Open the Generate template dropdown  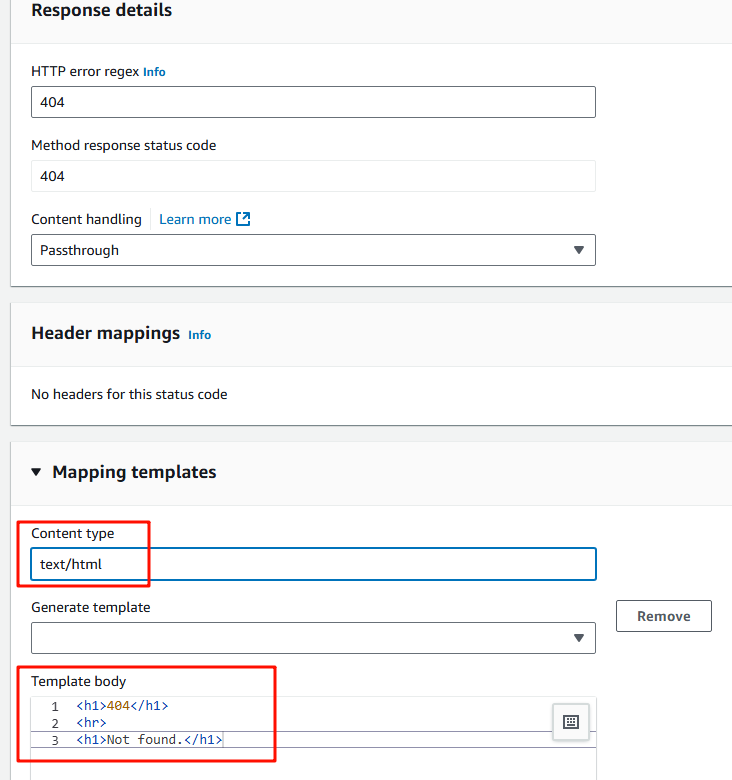click(x=313, y=638)
